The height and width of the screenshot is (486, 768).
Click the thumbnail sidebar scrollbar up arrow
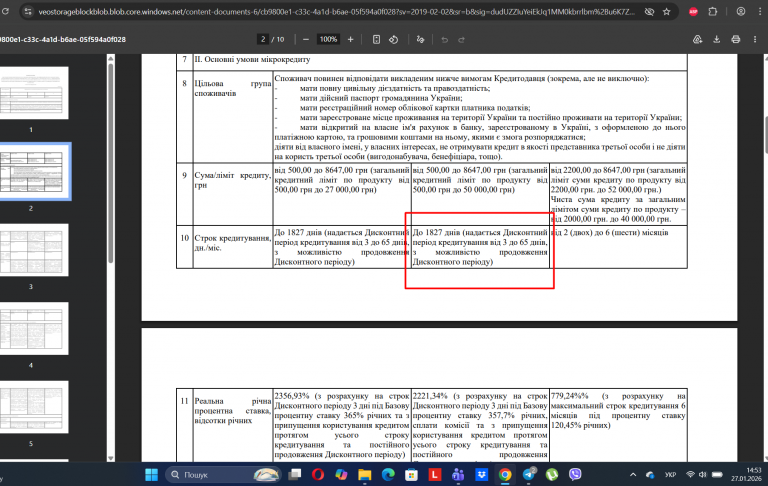(111, 58)
